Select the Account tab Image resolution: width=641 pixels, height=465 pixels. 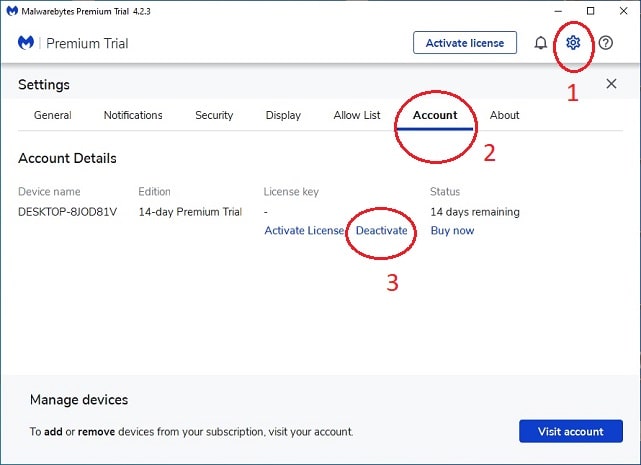(x=435, y=115)
